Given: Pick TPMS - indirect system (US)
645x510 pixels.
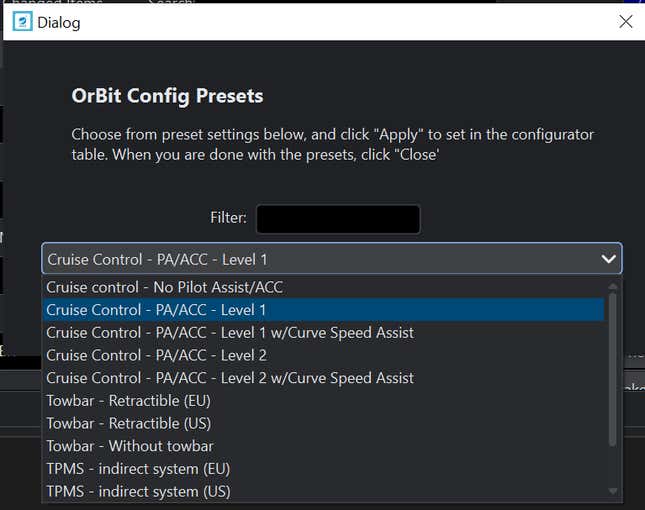Looking at the screenshot, I should pyautogui.click(x=138, y=491).
